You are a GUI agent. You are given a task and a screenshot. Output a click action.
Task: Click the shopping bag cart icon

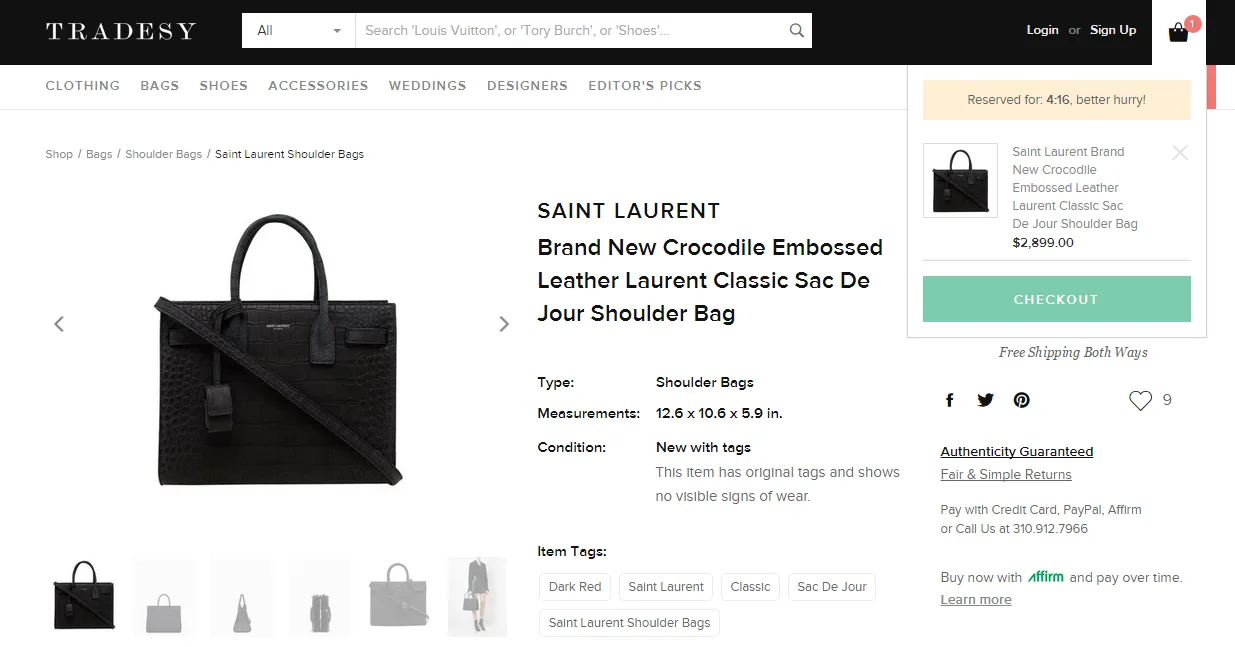(x=1179, y=32)
